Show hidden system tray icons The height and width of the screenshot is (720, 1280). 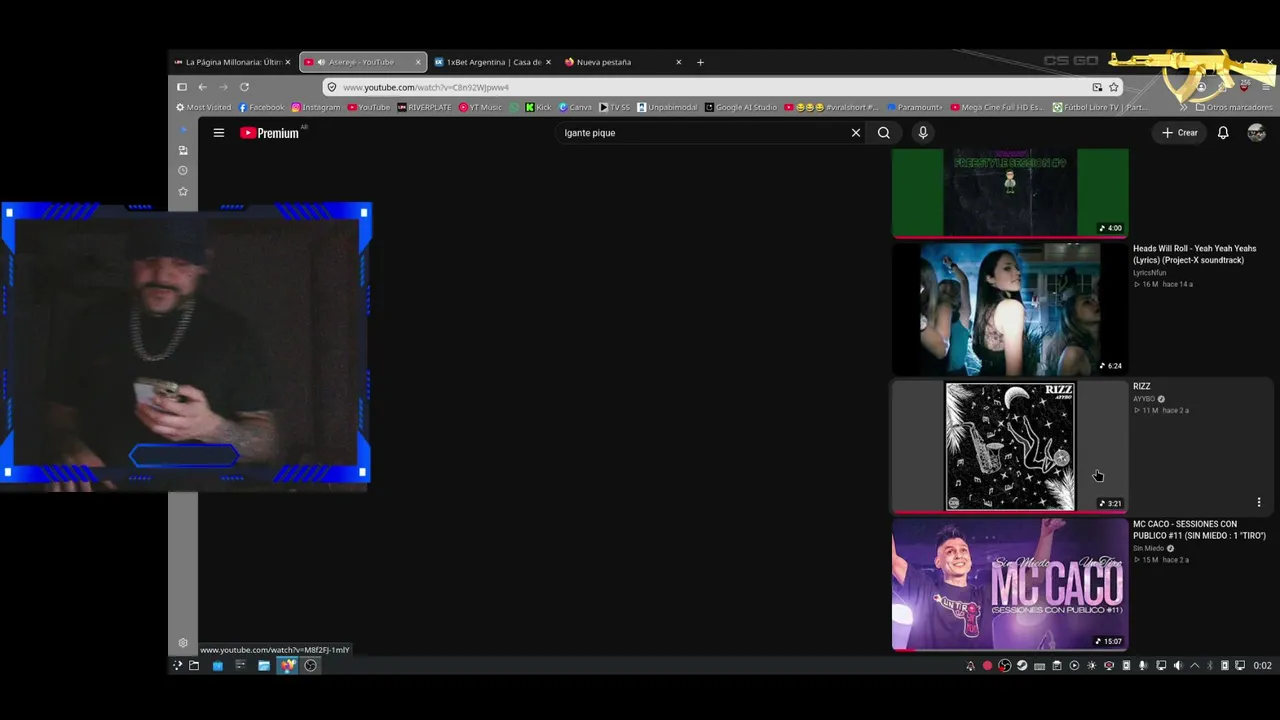pyautogui.click(x=1194, y=666)
